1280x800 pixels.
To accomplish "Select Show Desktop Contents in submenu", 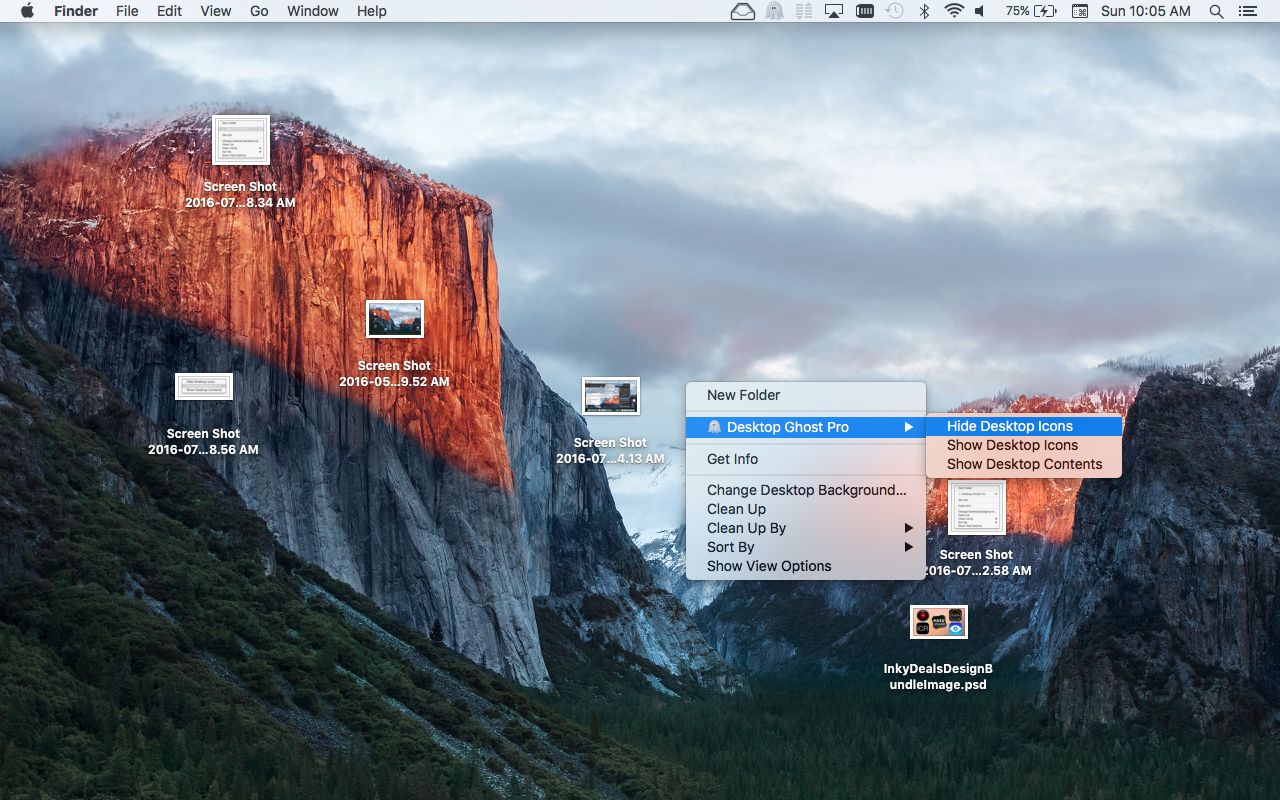I will click(x=1023, y=464).
